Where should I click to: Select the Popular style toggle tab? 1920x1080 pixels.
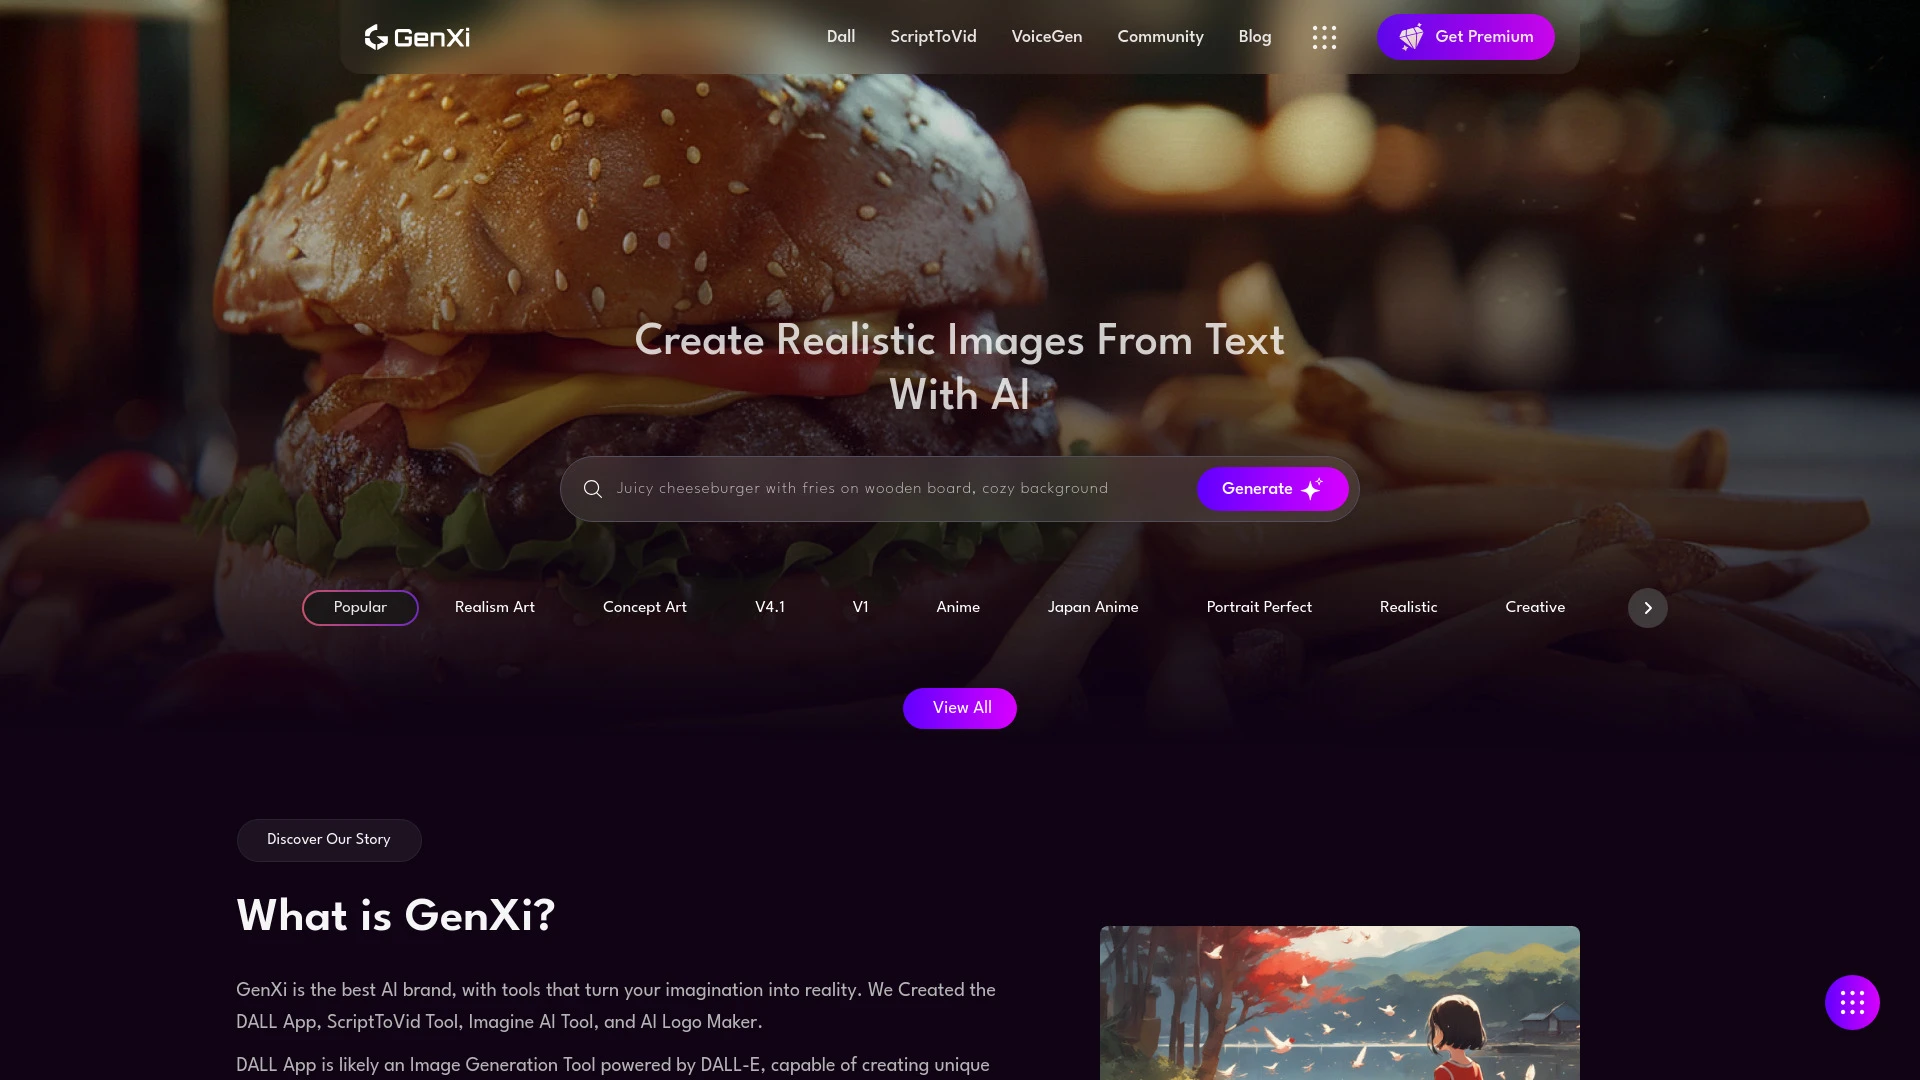coord(360,607)
